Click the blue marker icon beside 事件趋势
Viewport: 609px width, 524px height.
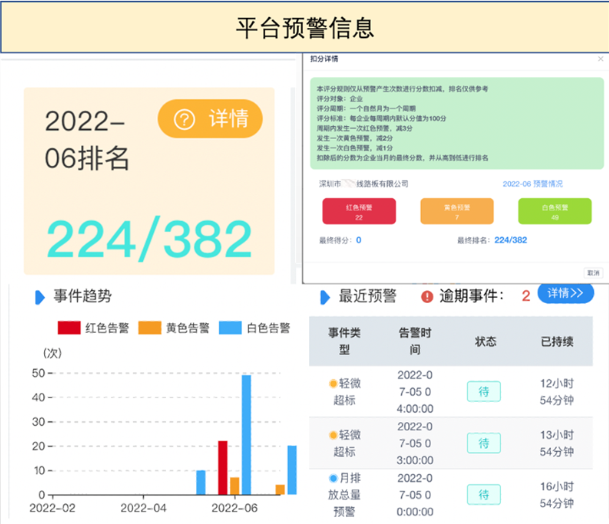[x=39, y=297]
